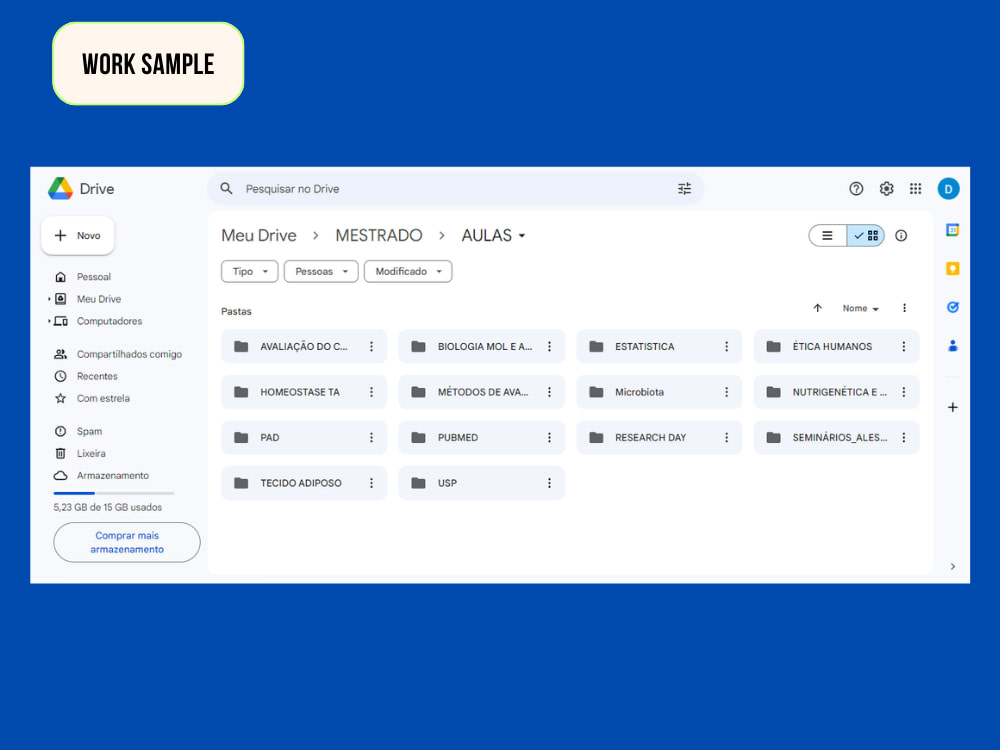Open more actions for AVALIAÇÃO DO C... folder
Screen dimensions: 1000x750
371,346
